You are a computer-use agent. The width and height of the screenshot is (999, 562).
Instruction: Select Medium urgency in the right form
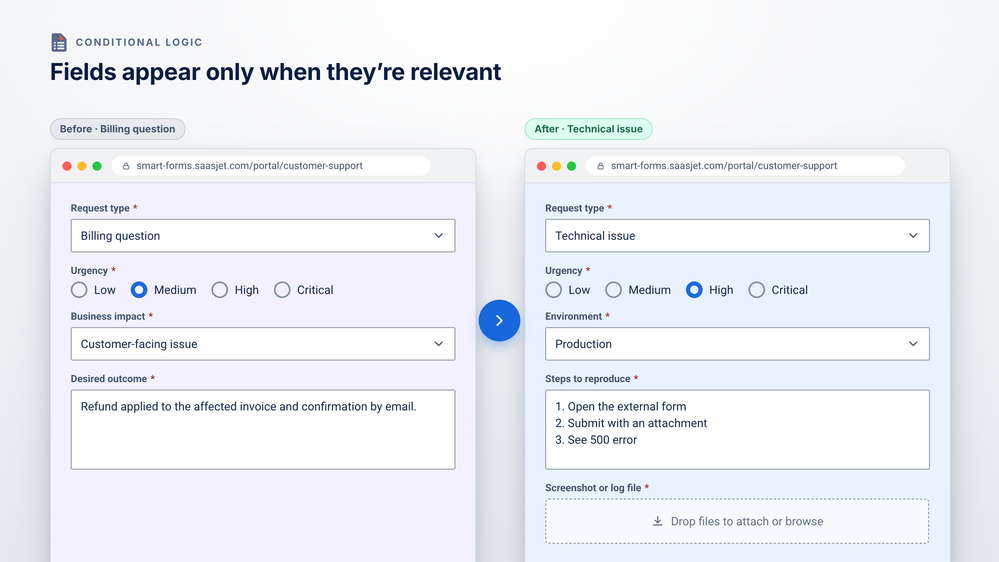point(614,290)
